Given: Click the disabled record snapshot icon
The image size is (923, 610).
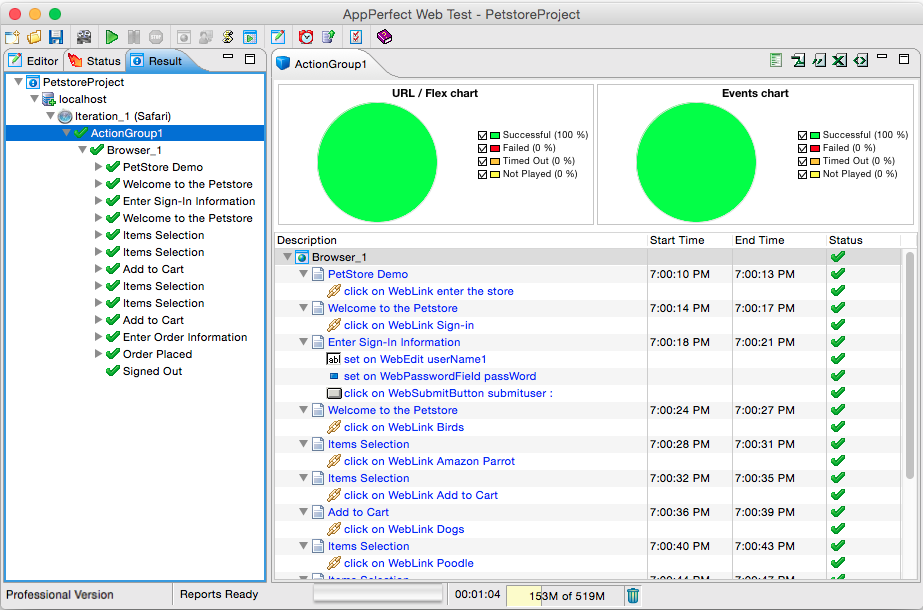Looking at the screenshot, I should tap(184, 37).
